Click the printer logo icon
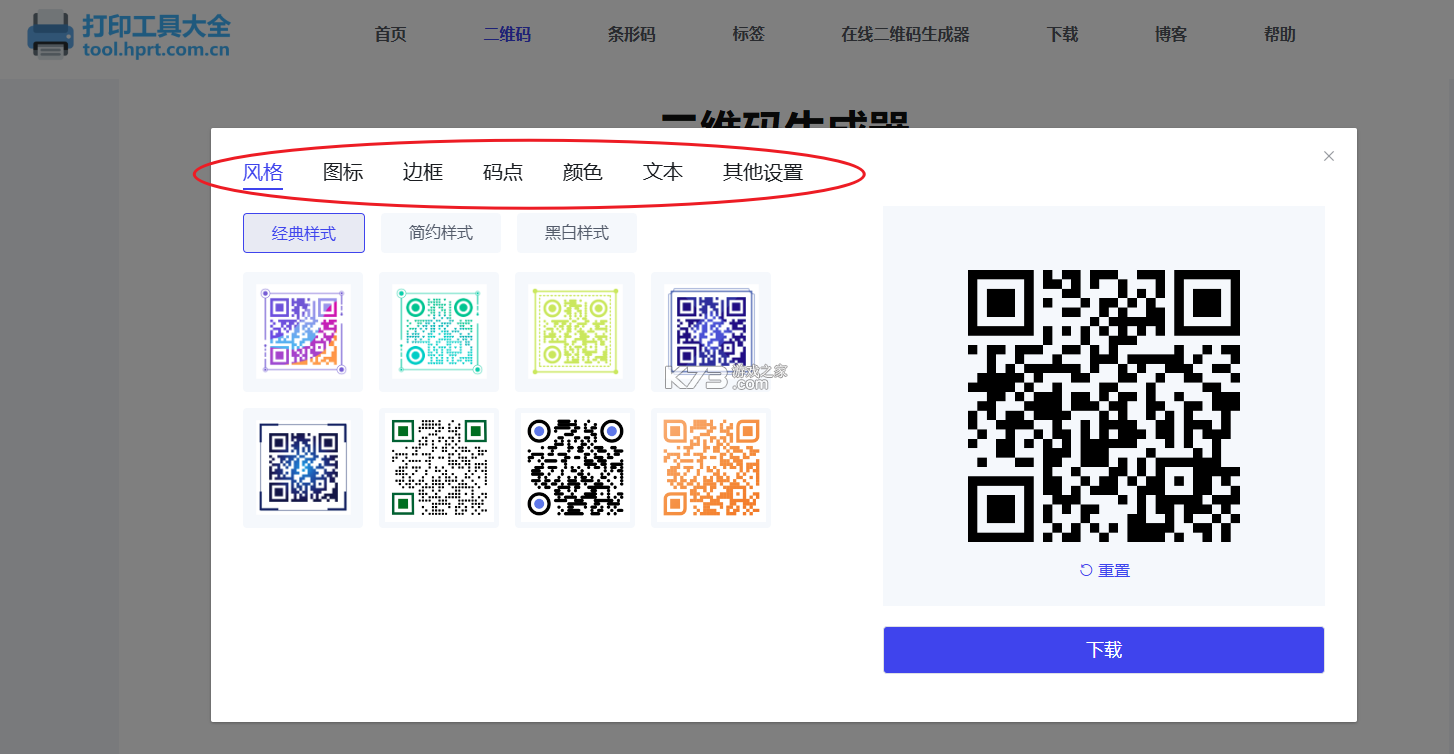The height and width of the screenshot is (754, 1454). coord(50,35)
